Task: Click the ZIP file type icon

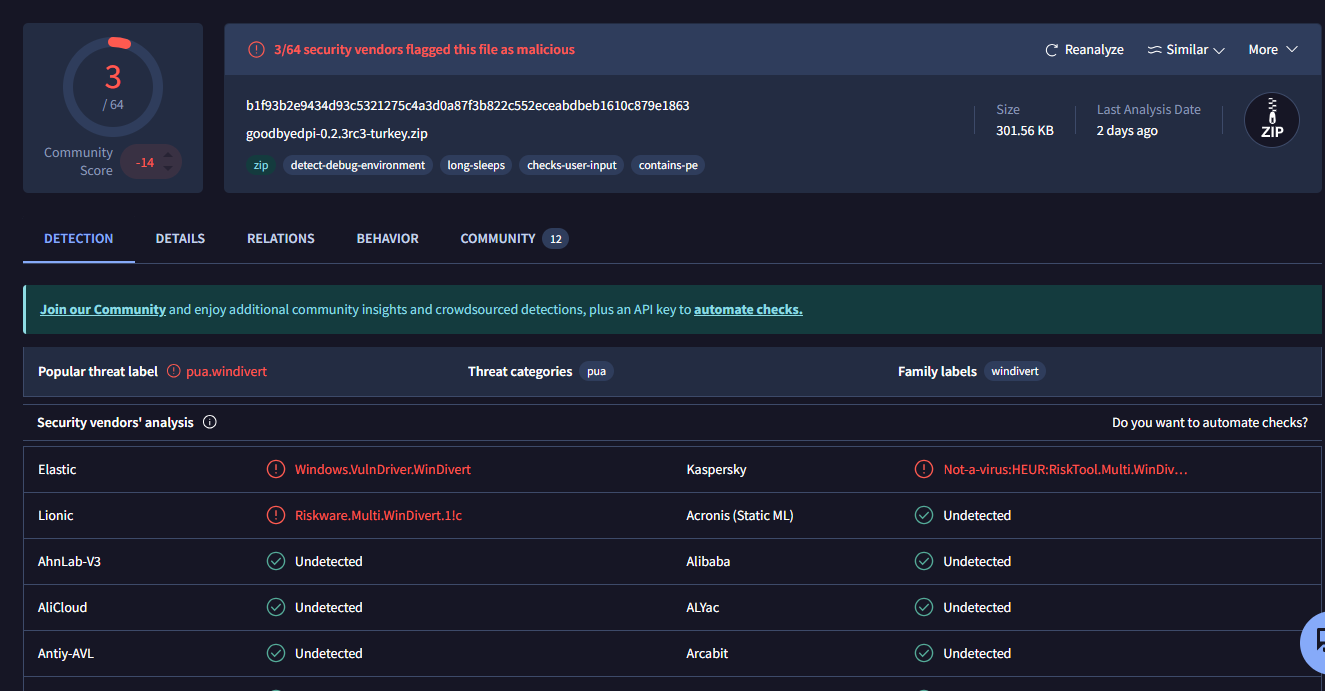Action: point(1271,120)
